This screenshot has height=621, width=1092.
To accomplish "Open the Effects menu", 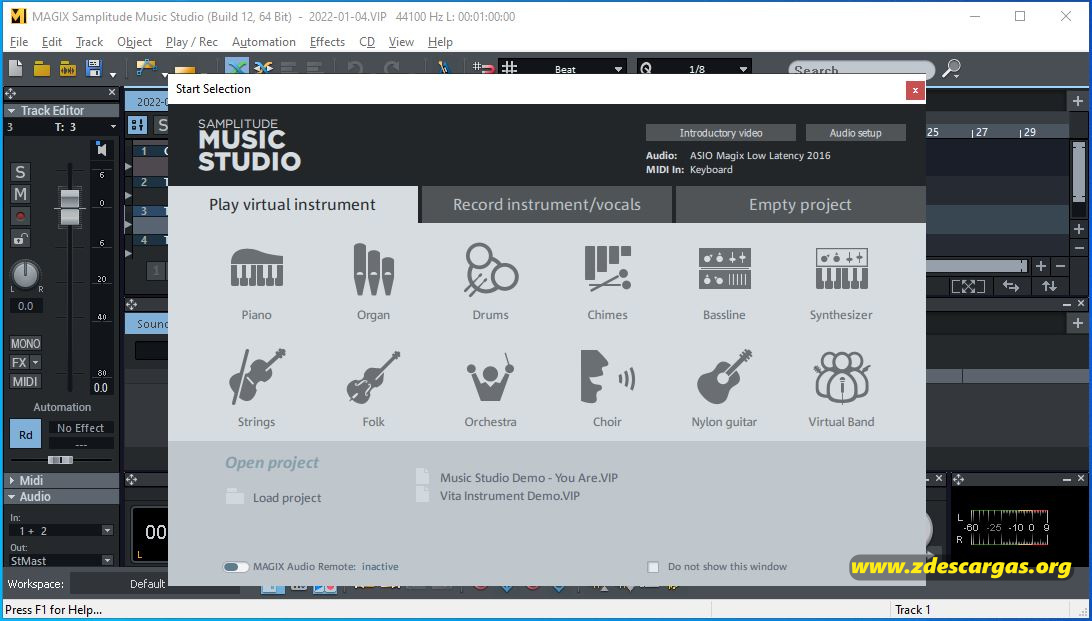I will click(327, 42).
